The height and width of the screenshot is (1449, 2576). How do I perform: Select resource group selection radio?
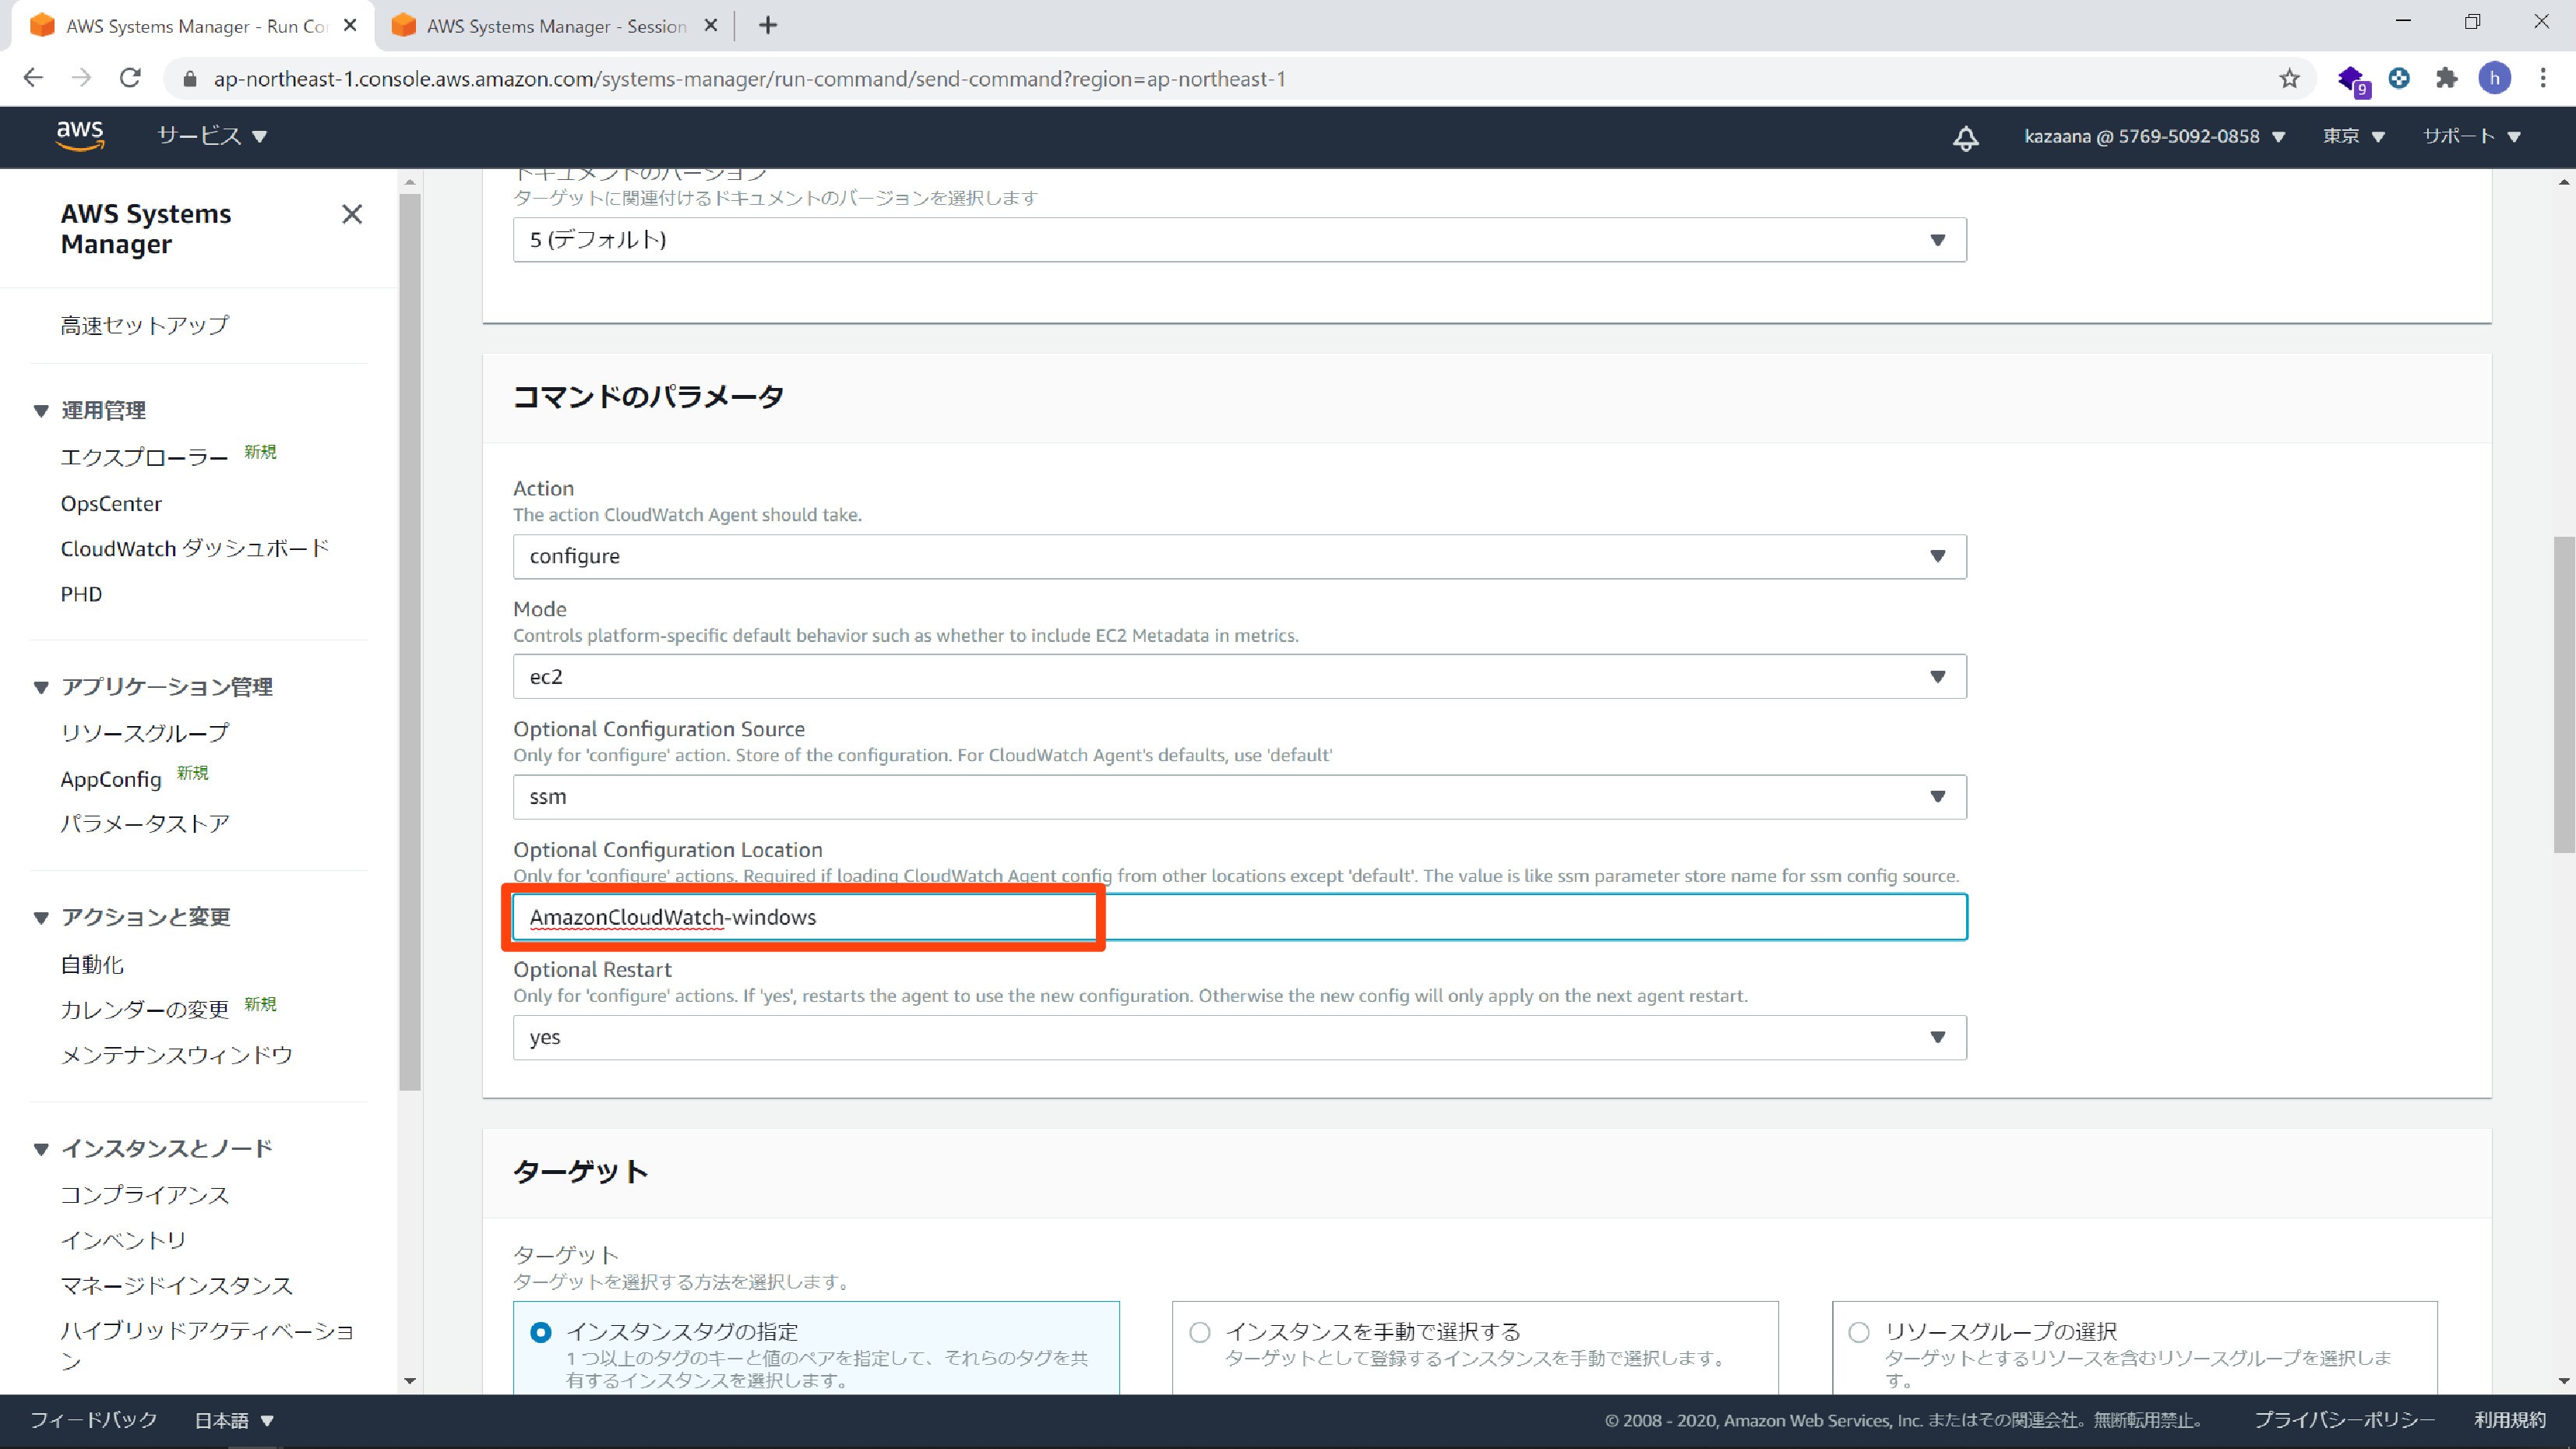(x=1859, y=1332)
